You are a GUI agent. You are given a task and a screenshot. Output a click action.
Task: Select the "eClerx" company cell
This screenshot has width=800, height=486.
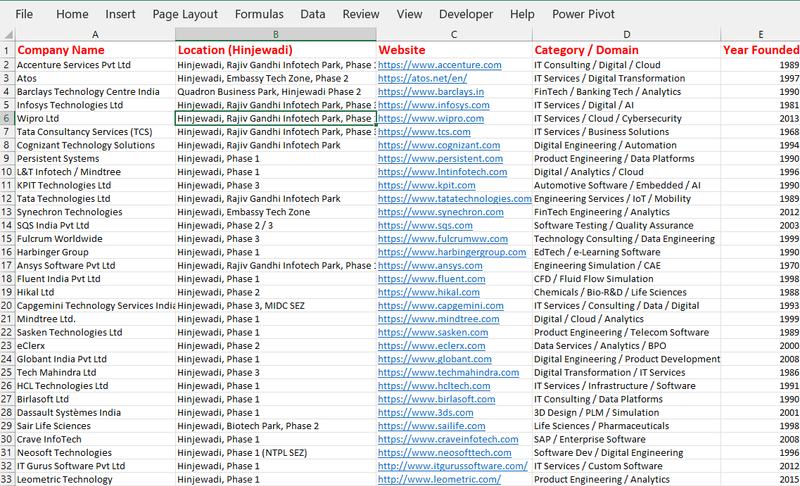pos(95,346)
